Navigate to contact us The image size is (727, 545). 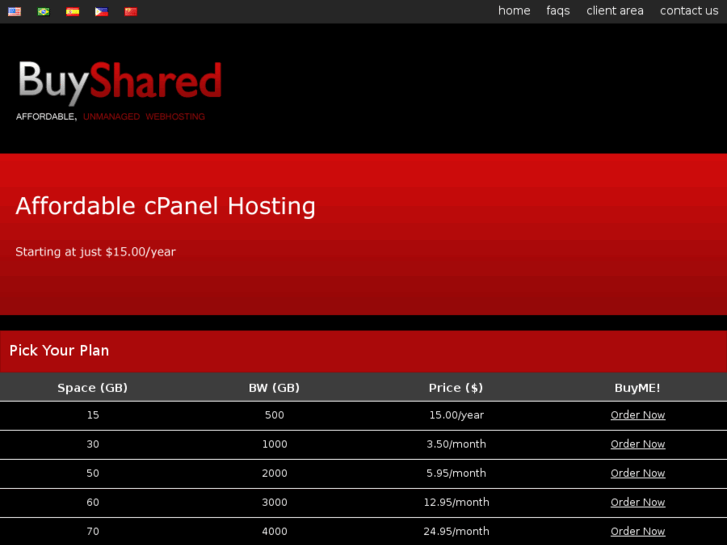(x=689, y=11)
